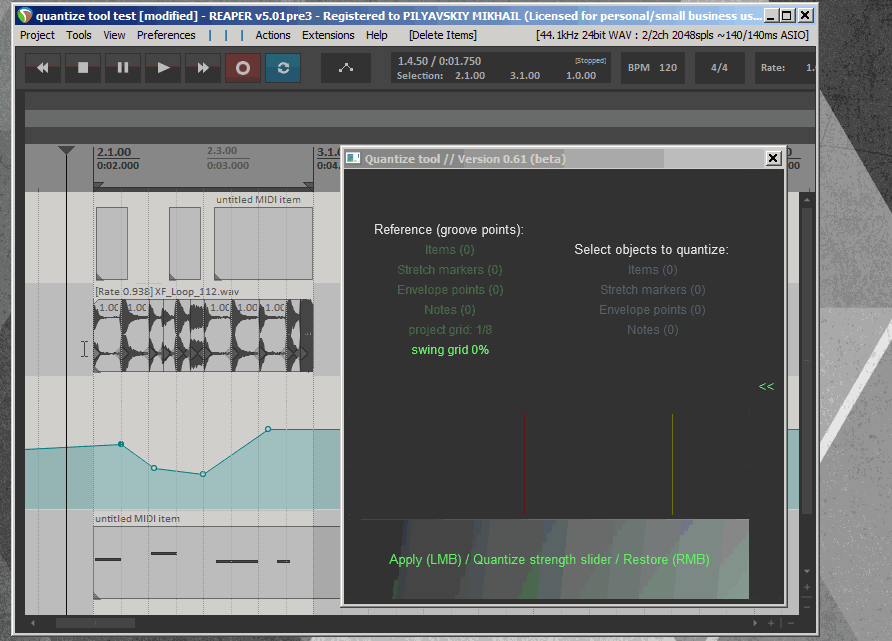Image resolution: width=892 pixels, height=641 pixels.
Task: Click the 2.1.00 ruler marker
Action: point(114,152)
